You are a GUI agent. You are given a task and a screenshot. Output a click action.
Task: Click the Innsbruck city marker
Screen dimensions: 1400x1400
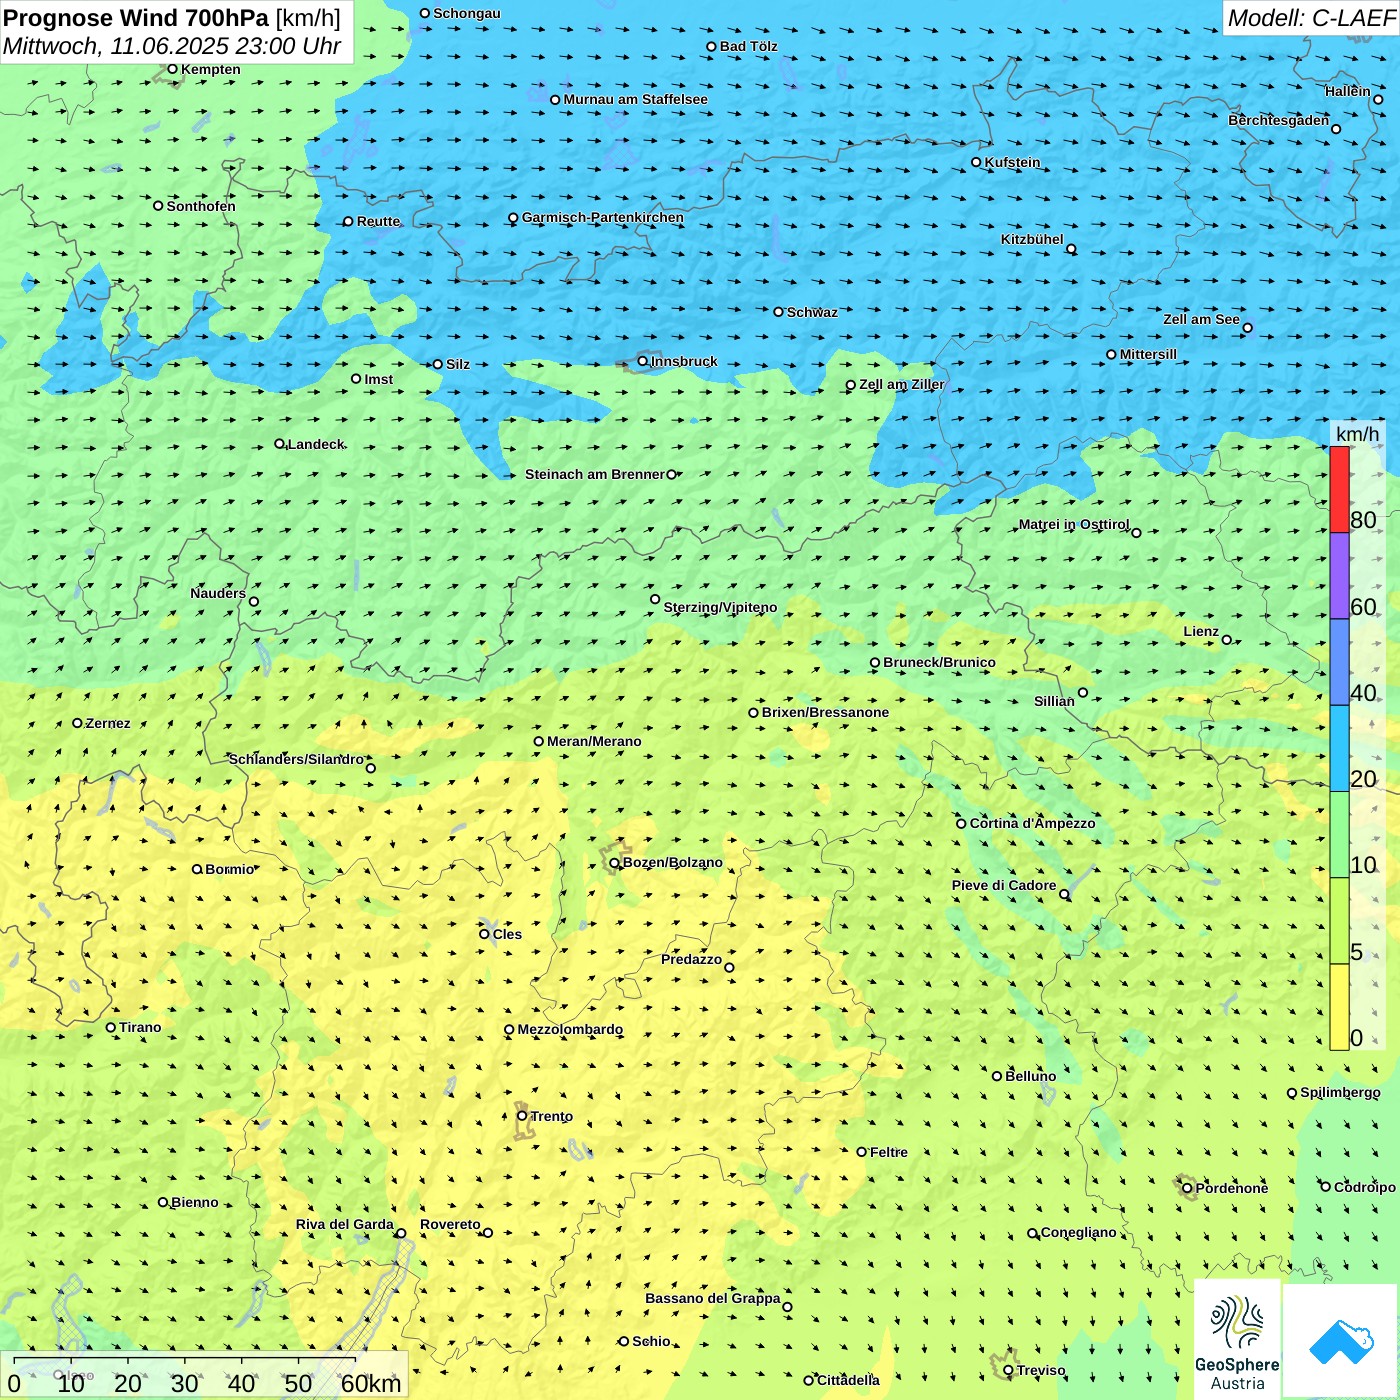pos(643,361)
